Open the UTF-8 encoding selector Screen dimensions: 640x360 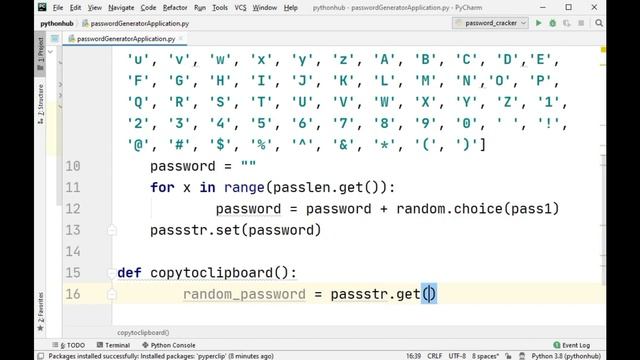point(457,356)
